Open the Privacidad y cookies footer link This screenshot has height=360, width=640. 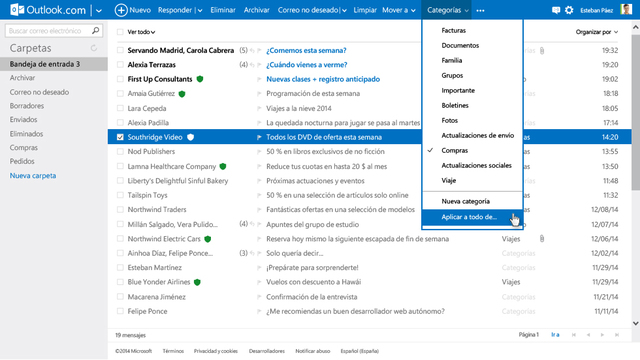(x=216, y=351)
